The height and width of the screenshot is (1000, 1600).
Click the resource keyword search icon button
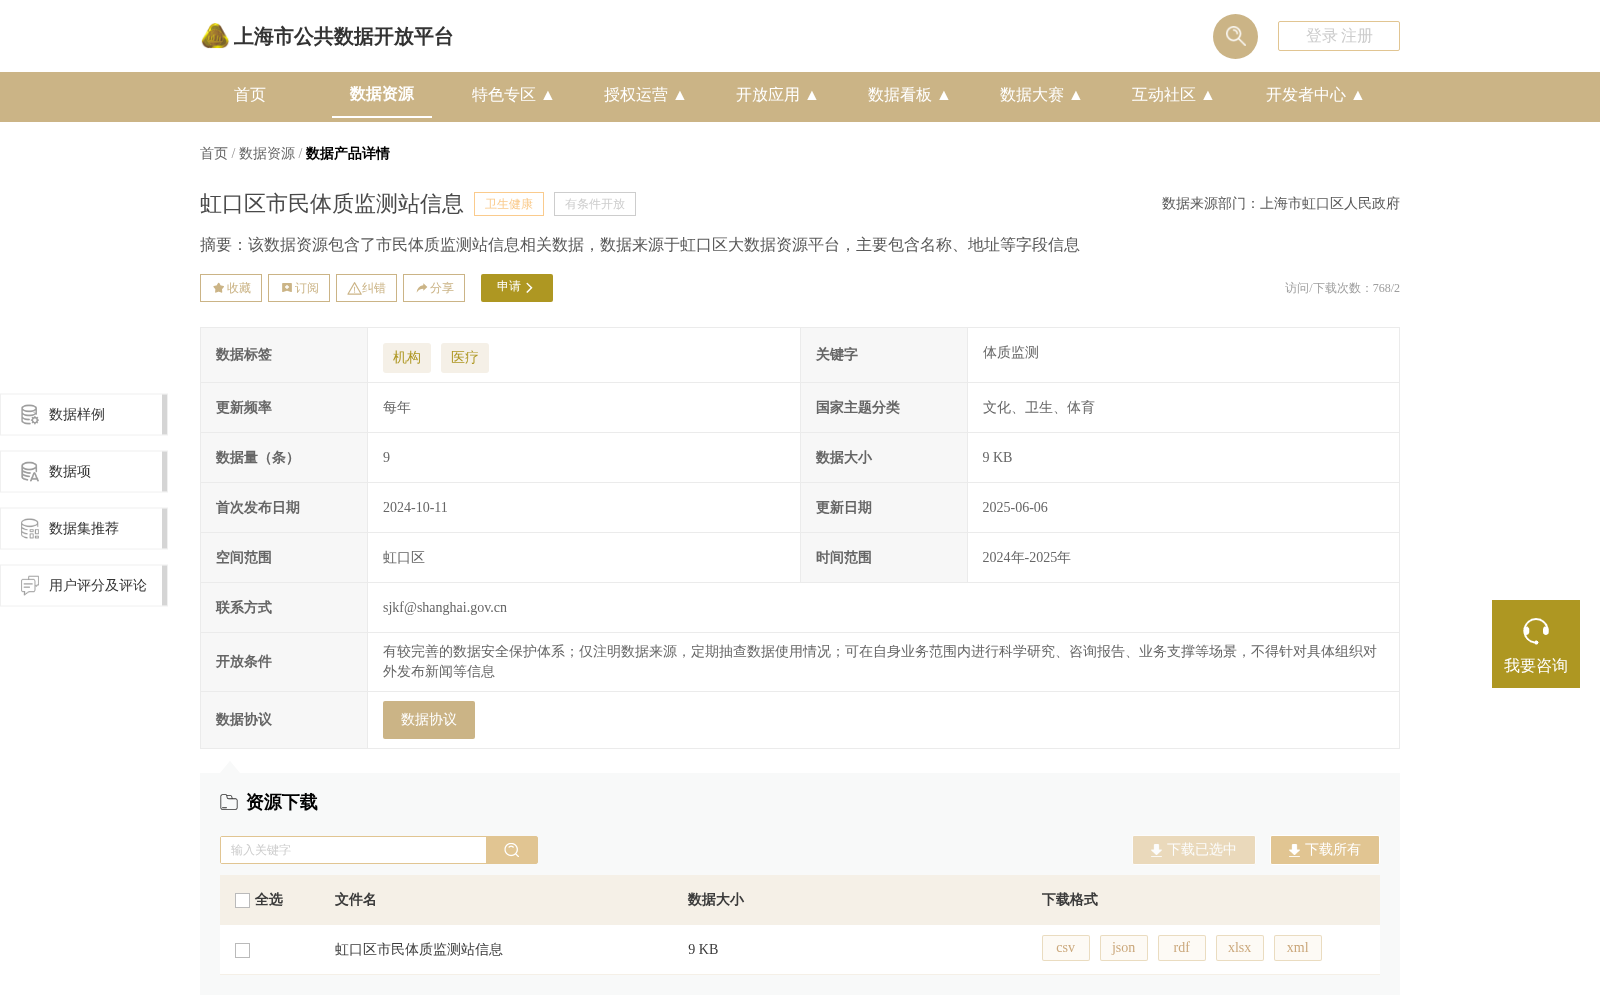[512, 850]
